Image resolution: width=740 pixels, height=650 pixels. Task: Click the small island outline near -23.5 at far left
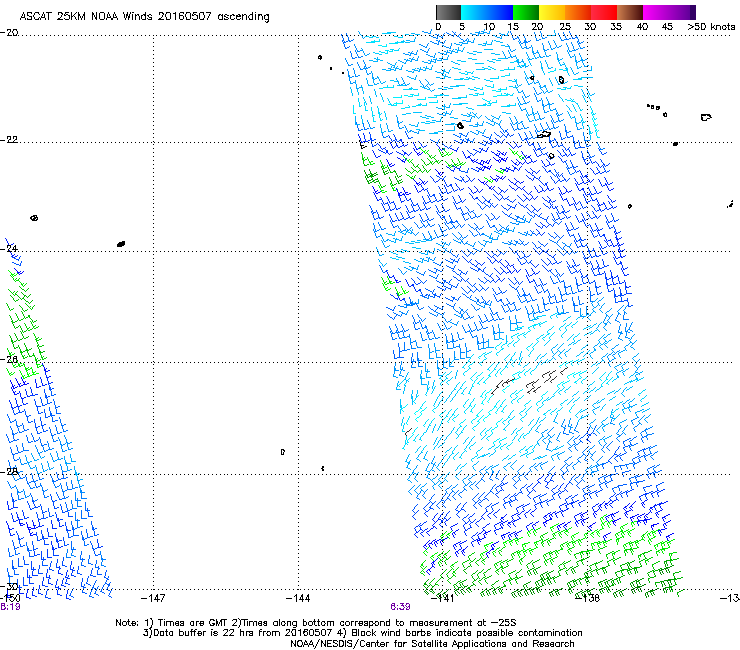[x=34, y=218]
